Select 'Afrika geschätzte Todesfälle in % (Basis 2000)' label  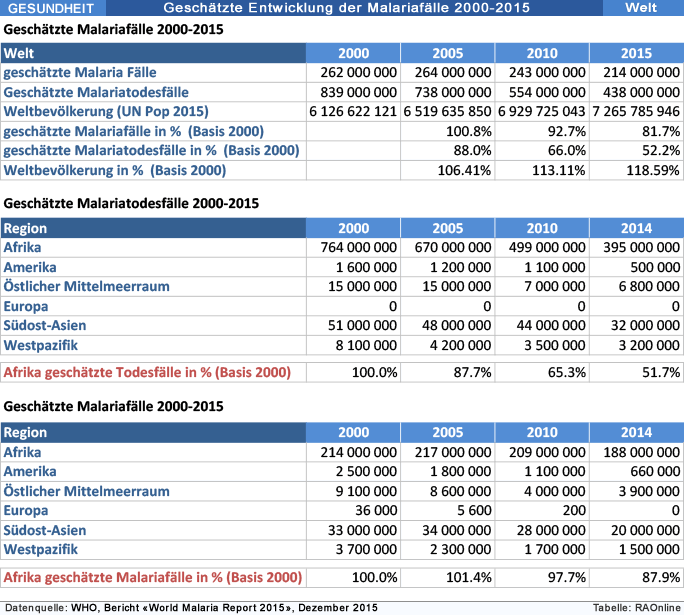pyautogui.click(x=147, y=373)
